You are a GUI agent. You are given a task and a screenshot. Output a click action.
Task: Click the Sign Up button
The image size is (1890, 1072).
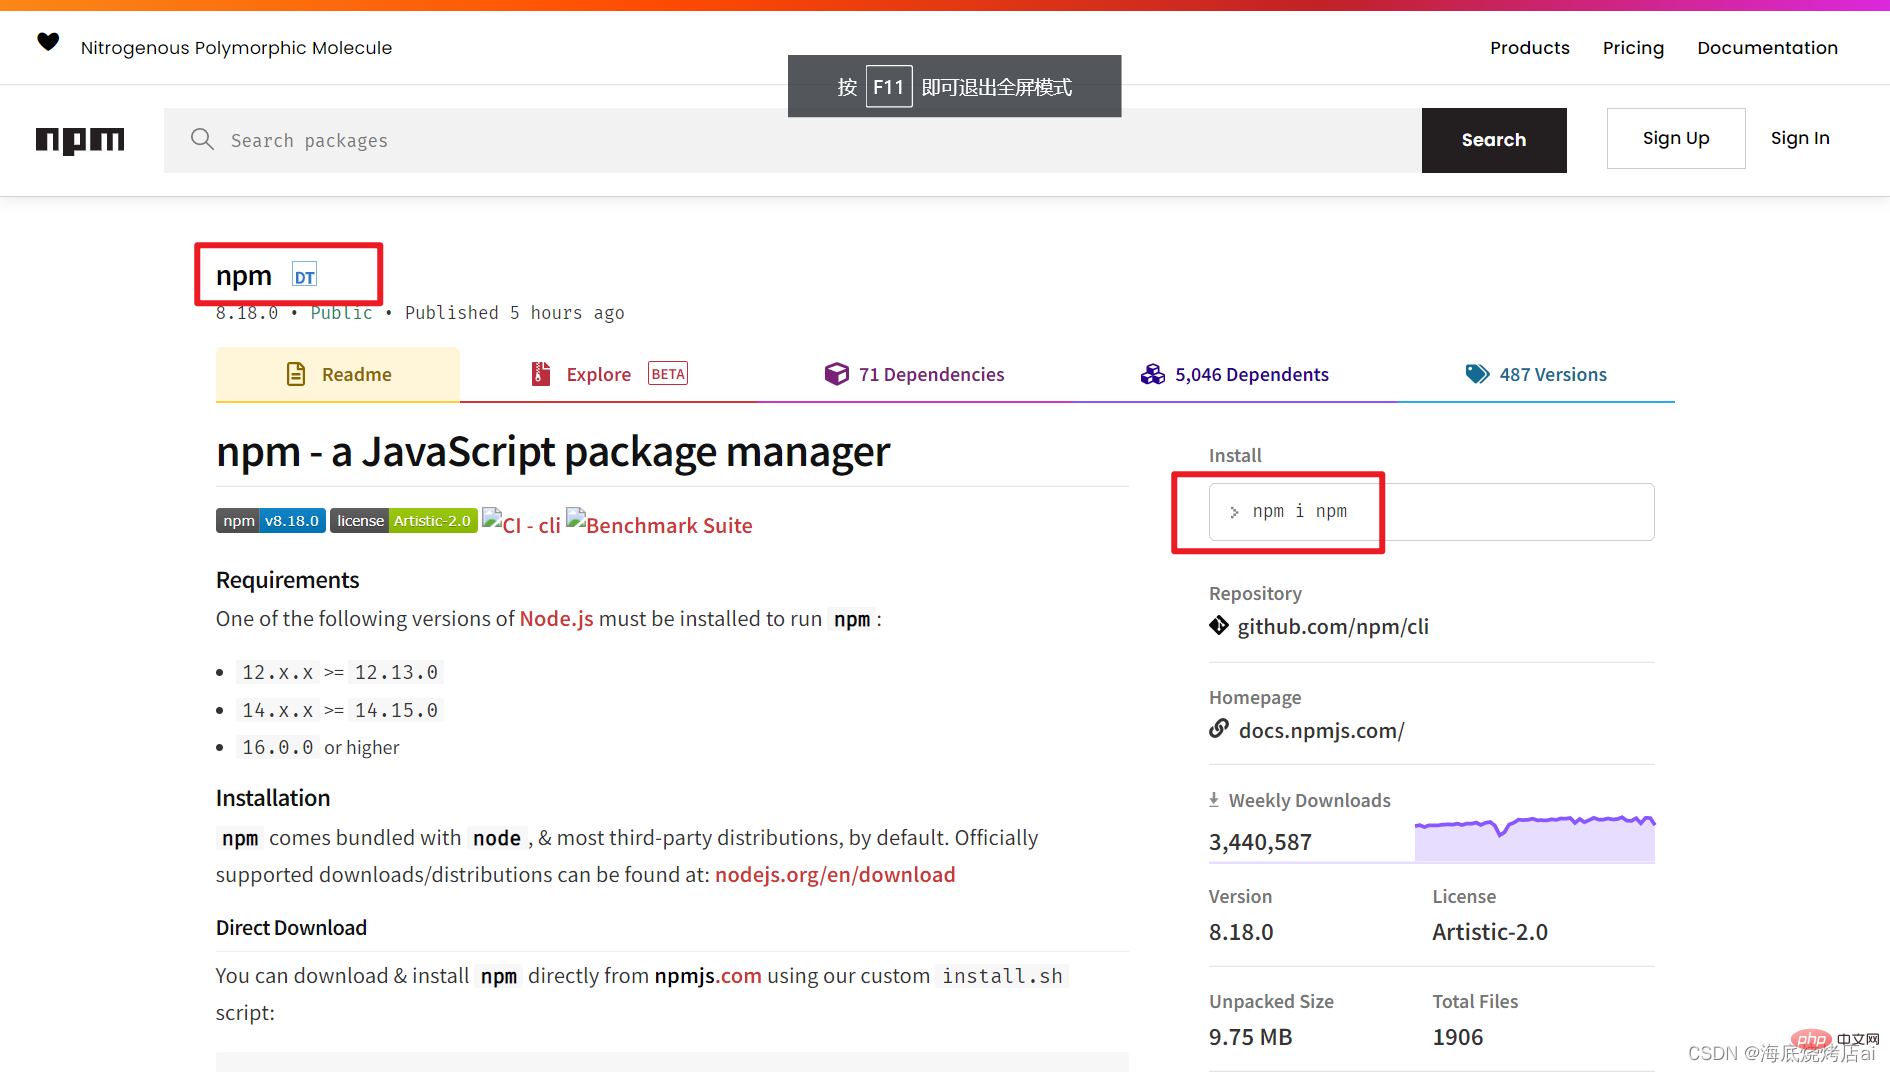tap(1675, 138)
